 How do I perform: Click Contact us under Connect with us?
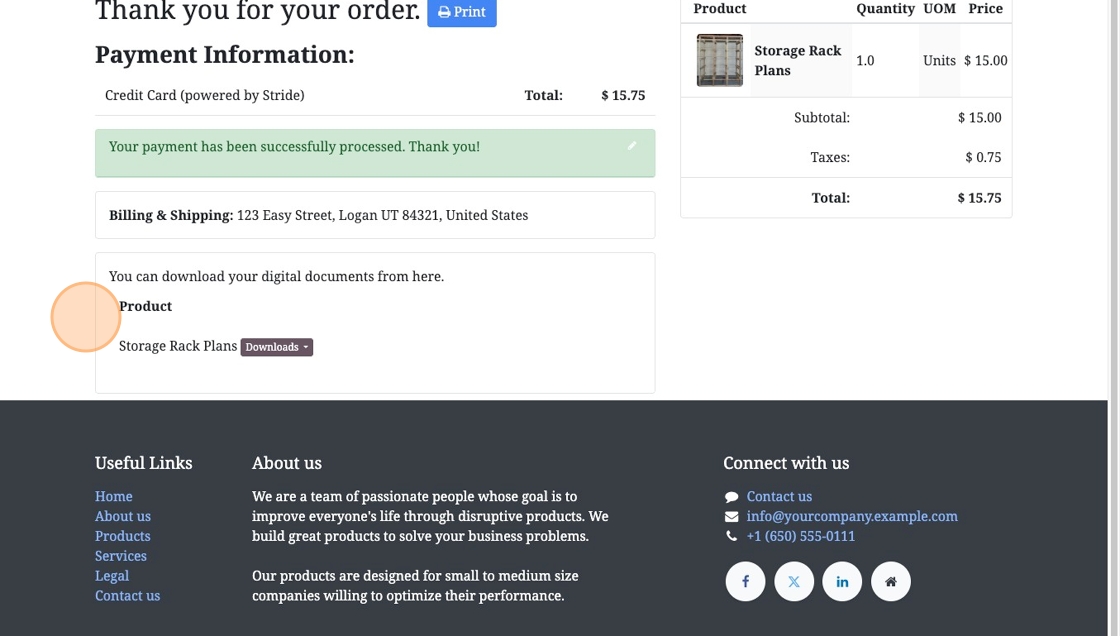point(779,496)
